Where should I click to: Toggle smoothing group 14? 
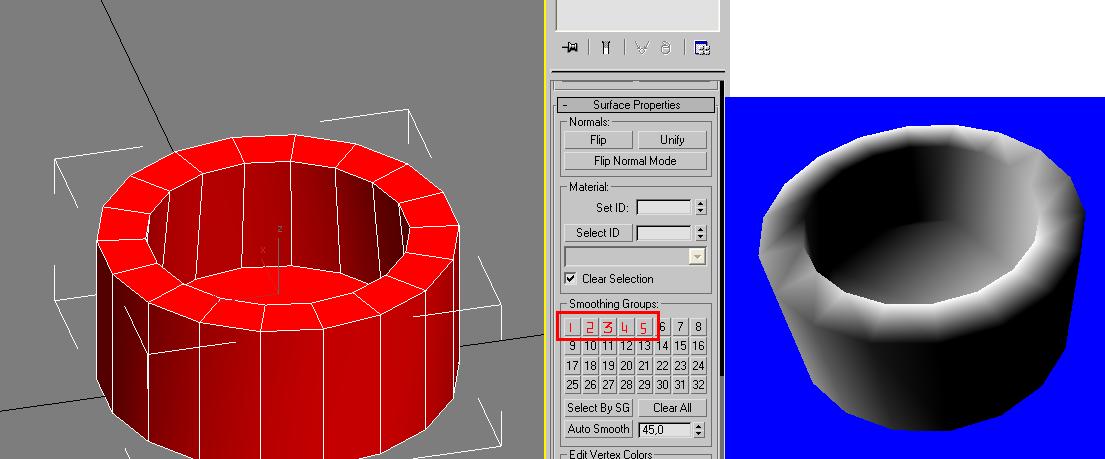click(x=662, y=346)
